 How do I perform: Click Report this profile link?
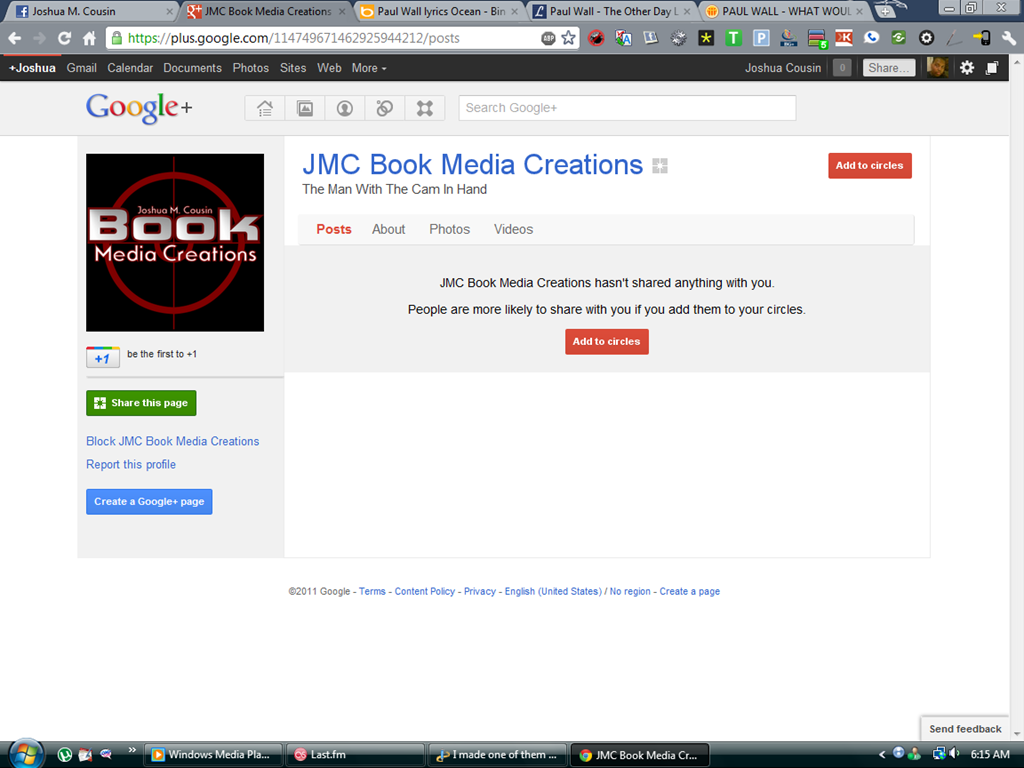pos(131,464)
